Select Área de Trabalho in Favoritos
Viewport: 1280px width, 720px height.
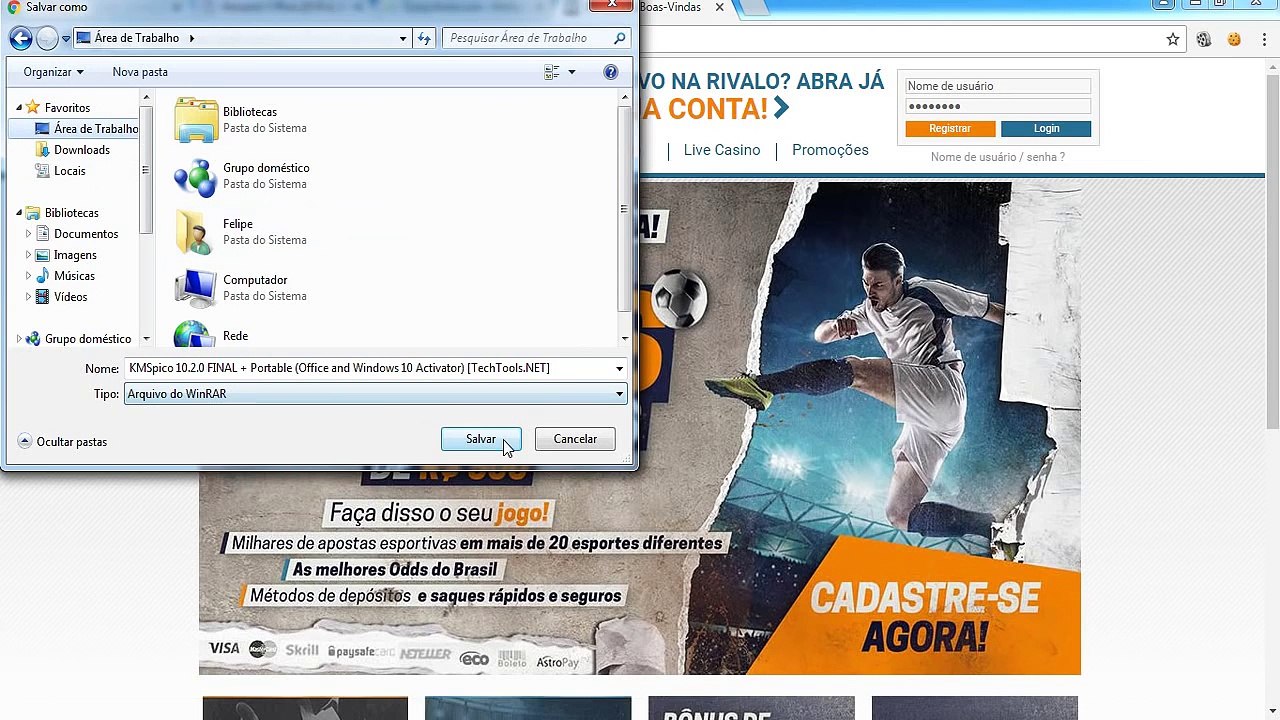pos(87,129)
